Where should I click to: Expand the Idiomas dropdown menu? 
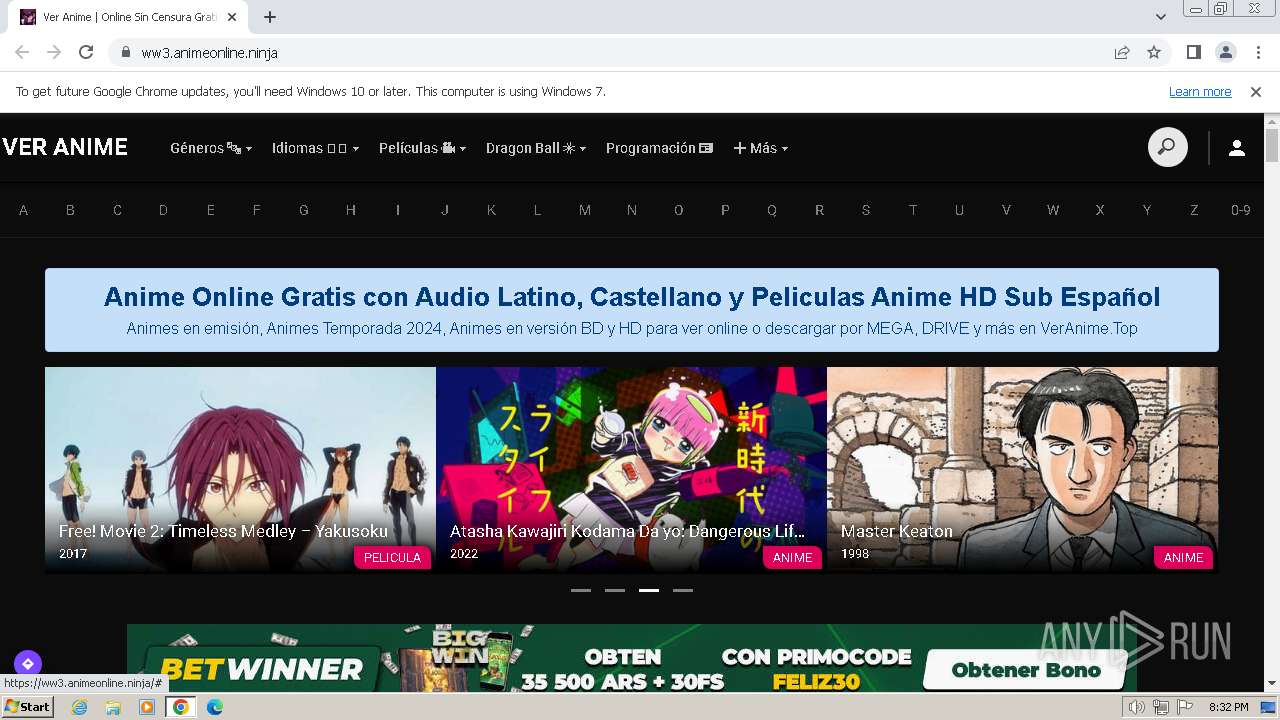[x=315, y=148]
